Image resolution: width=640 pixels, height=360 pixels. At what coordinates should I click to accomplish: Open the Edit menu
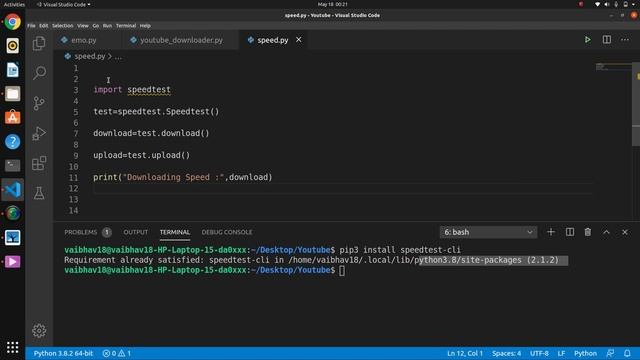click(43, 25)
